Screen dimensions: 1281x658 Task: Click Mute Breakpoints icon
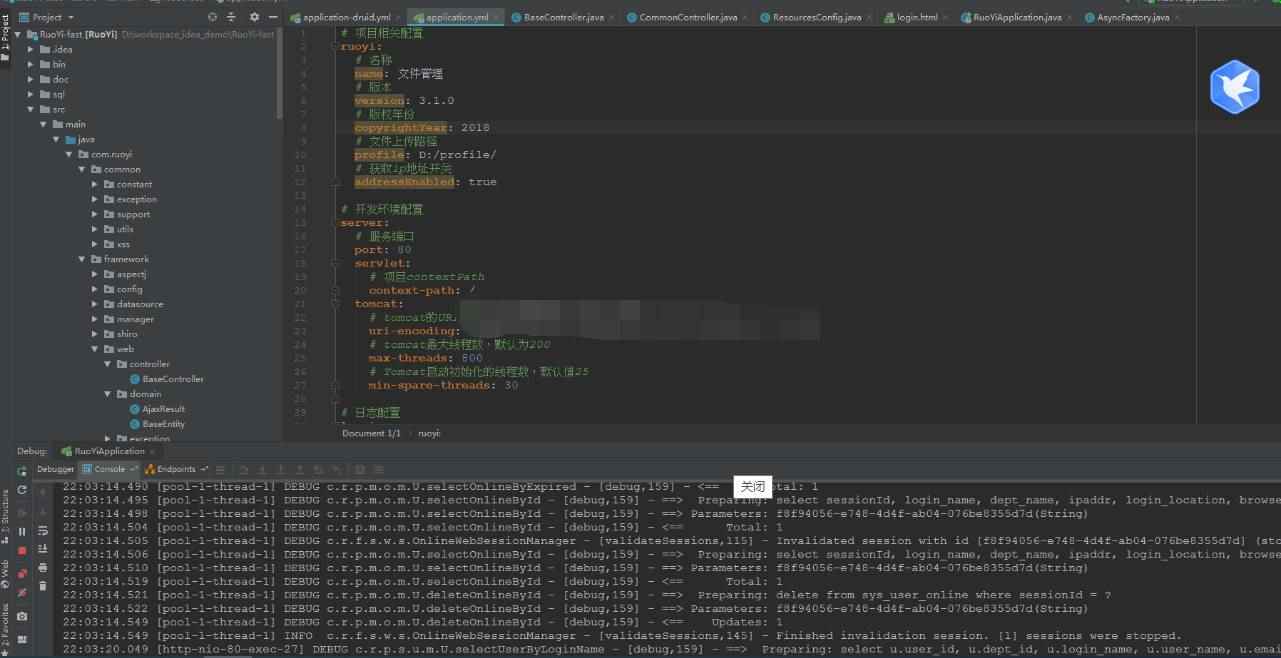pyautogui.click(x=22, y=592)
